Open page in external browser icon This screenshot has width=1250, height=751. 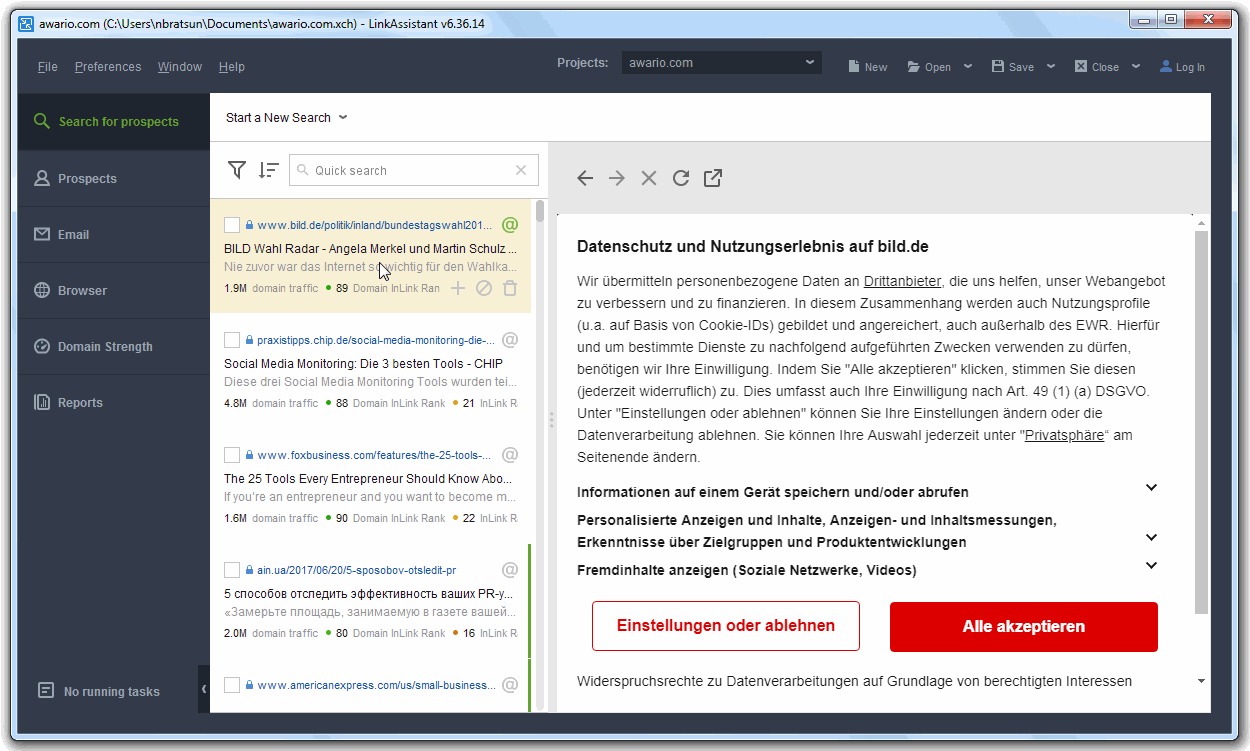713,178
